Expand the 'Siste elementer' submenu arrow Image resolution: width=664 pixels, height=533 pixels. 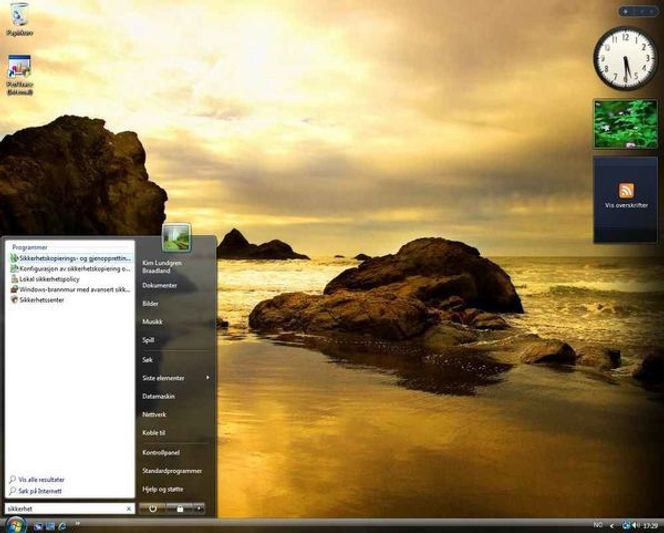[x=208, y=378]
